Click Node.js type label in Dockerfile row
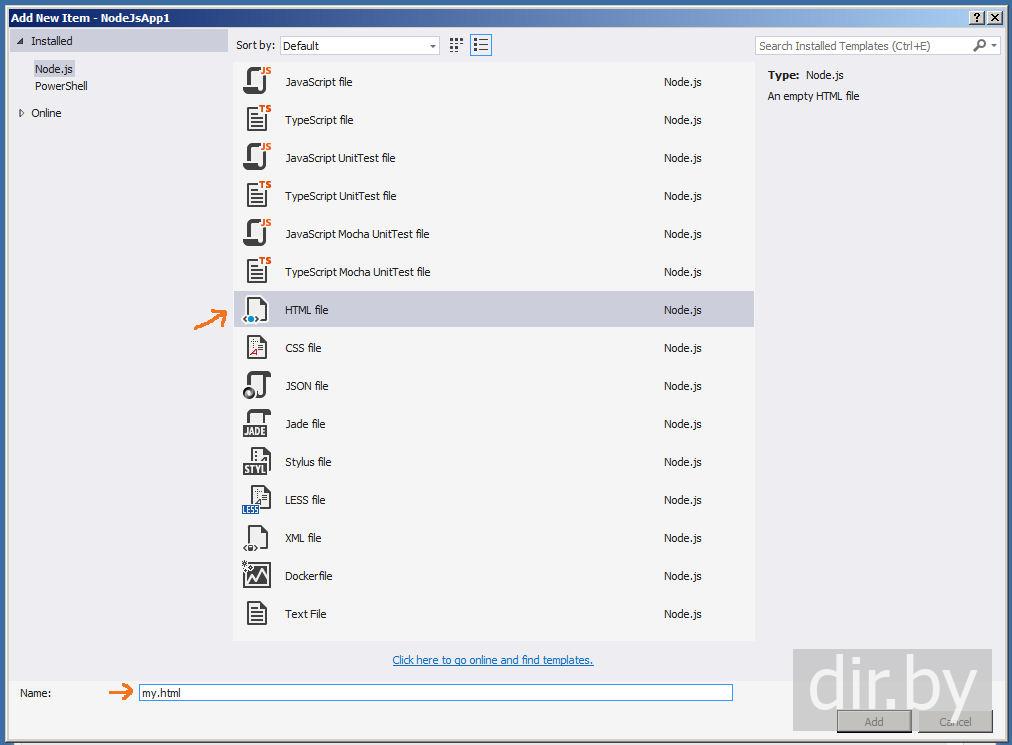 (x=682, y=577)
